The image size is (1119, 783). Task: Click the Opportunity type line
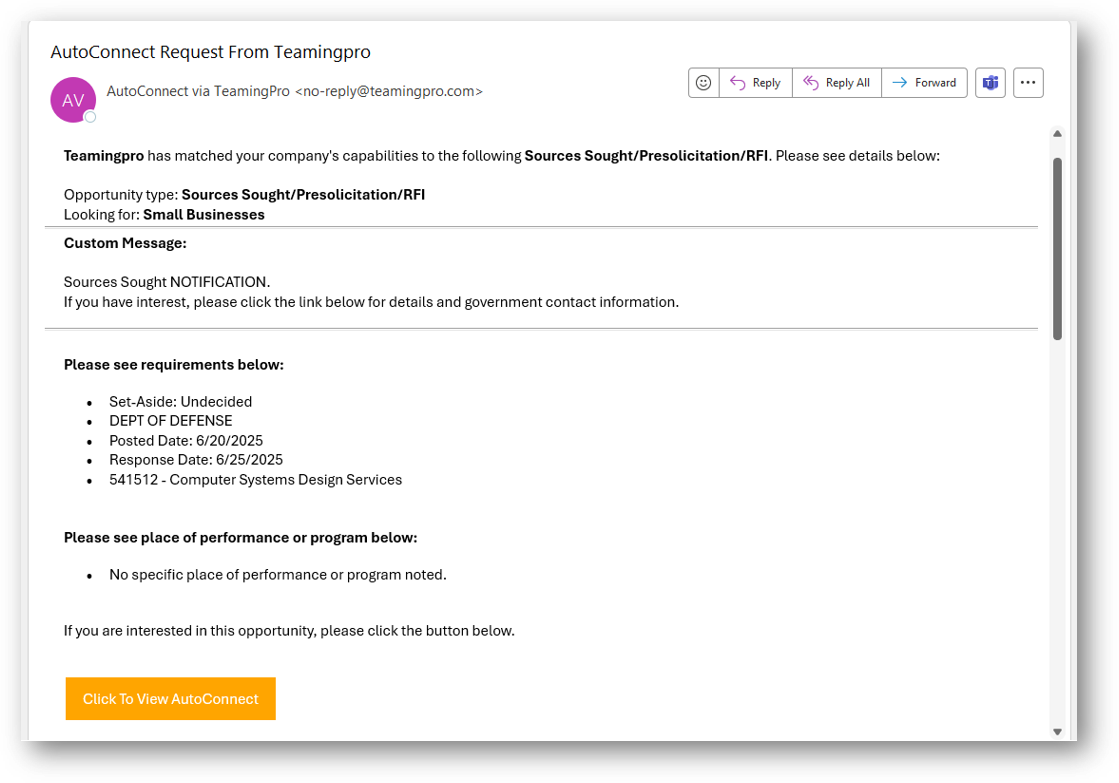pyautogui.click(x=244, y=195)
